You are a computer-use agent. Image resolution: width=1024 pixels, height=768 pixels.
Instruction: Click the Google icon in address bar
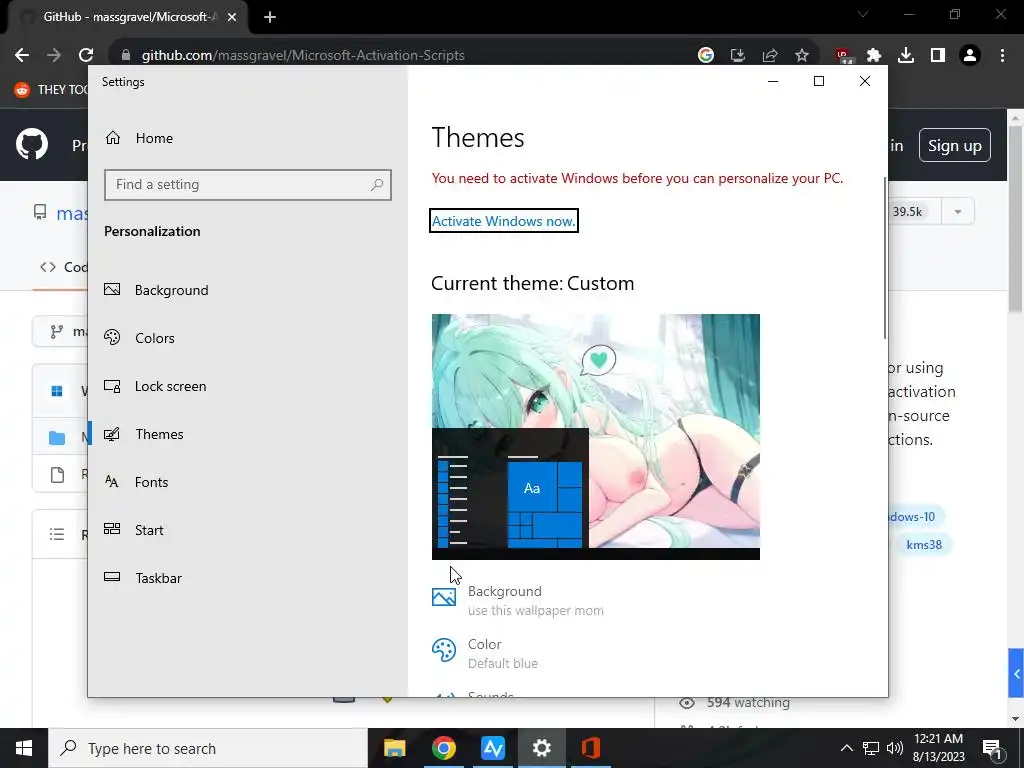coord(705,56)
